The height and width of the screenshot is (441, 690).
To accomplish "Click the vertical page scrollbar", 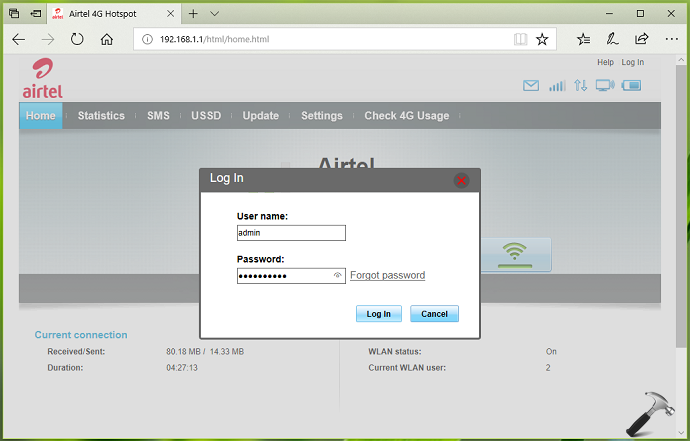I will tap(681, 206).
